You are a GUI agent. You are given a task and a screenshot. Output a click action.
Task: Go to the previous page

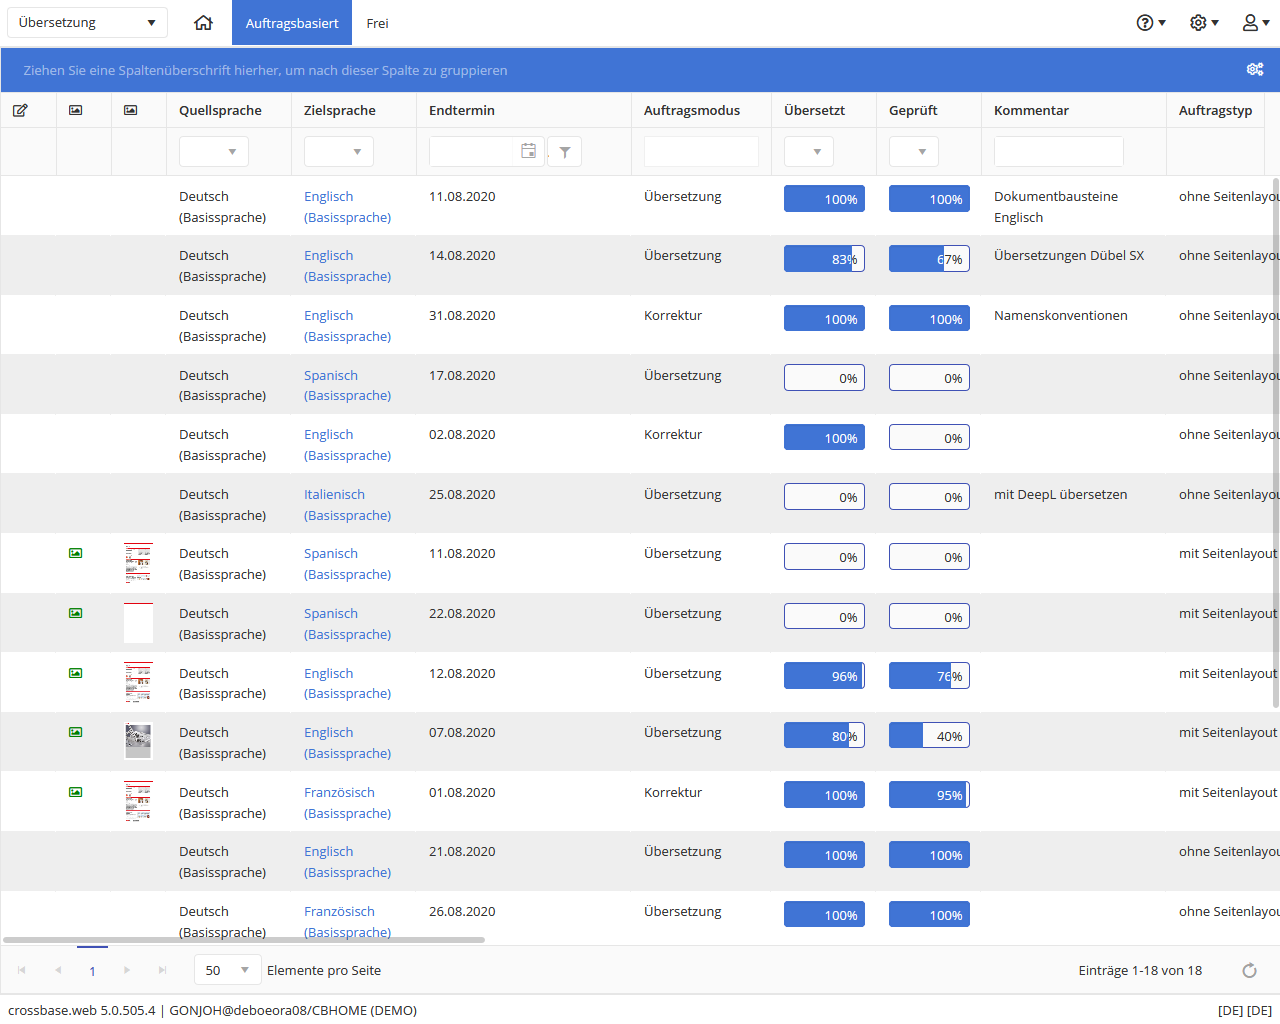tap(58, 970)
